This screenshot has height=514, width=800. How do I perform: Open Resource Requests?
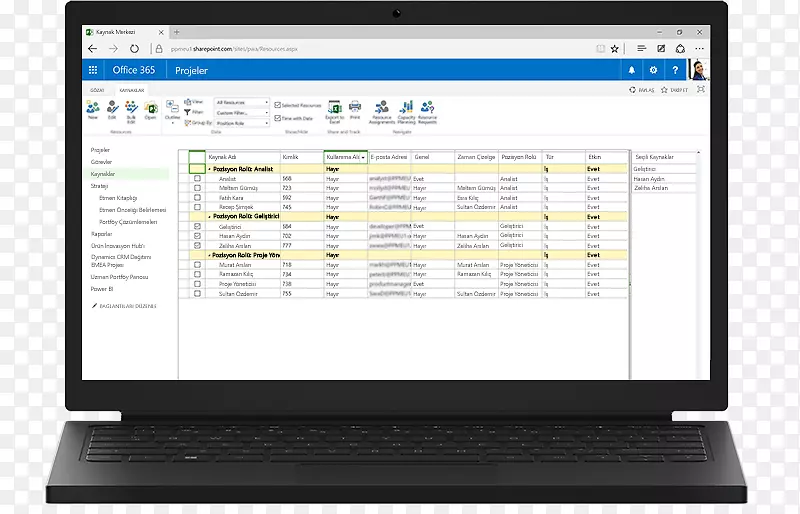click(x=428, y=107)
